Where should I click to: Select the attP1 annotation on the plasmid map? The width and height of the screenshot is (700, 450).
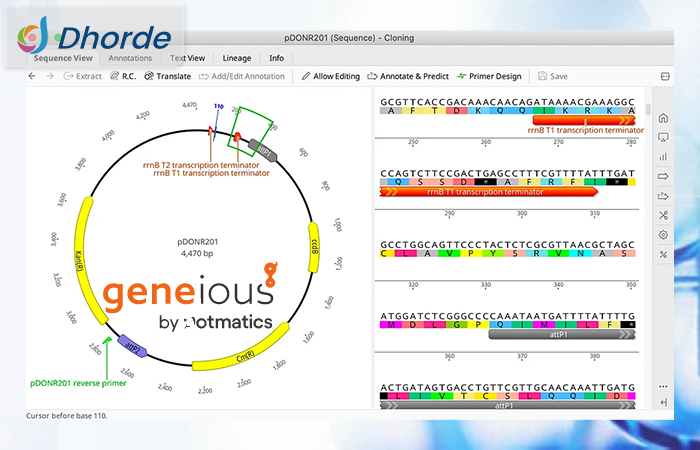click(263, 150)
